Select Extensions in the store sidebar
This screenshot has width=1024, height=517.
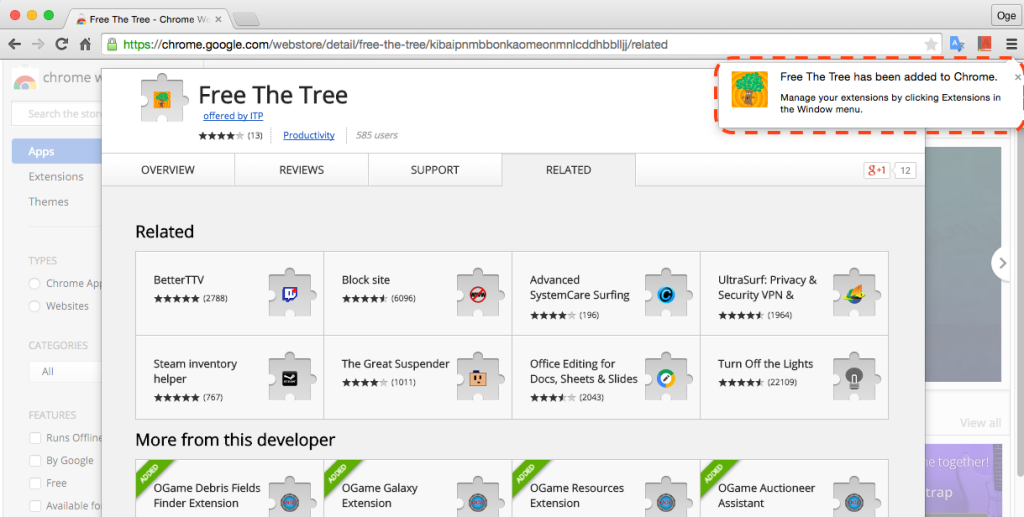(56, 176)
